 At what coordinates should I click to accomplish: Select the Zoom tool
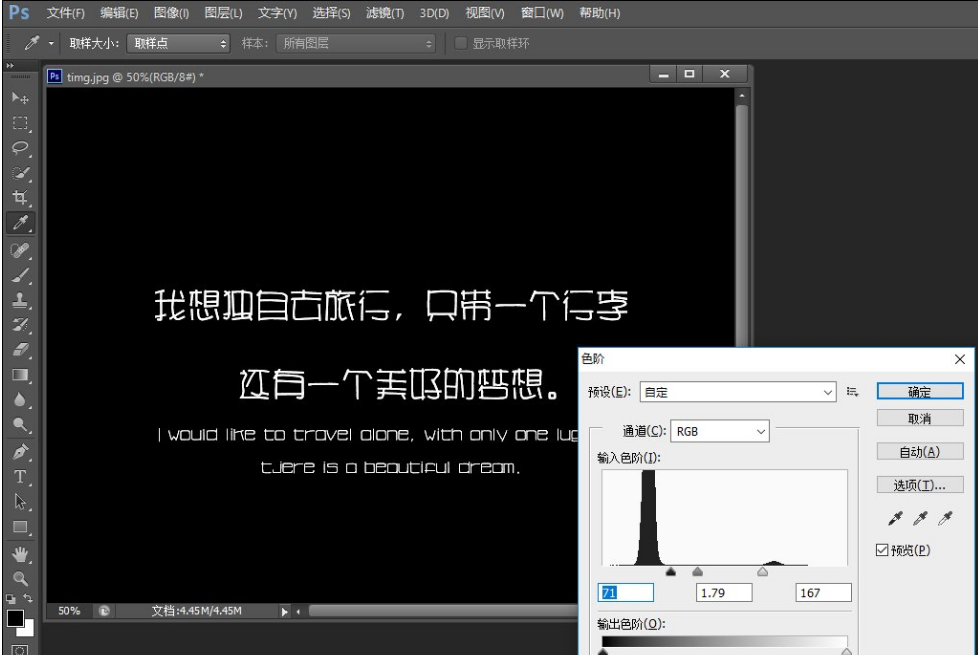20,578
